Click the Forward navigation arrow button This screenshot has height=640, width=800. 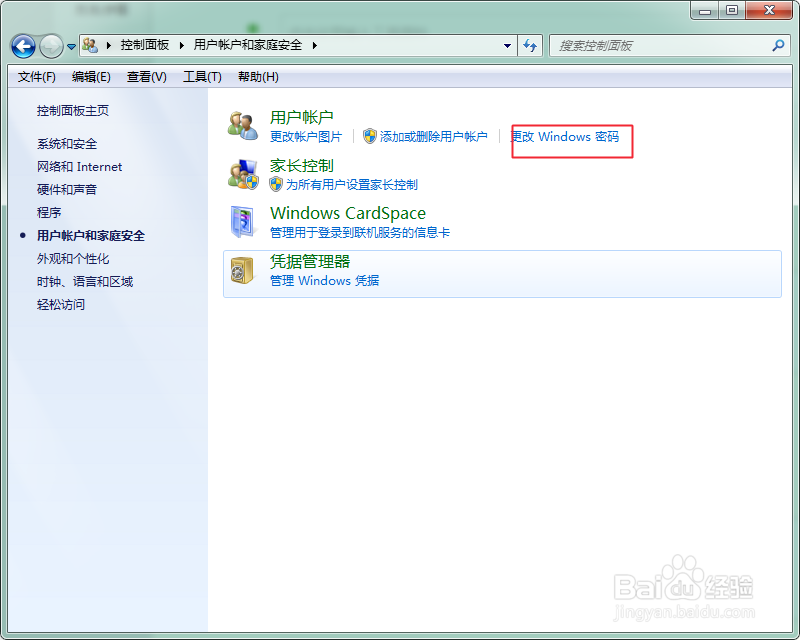[51, 46]
